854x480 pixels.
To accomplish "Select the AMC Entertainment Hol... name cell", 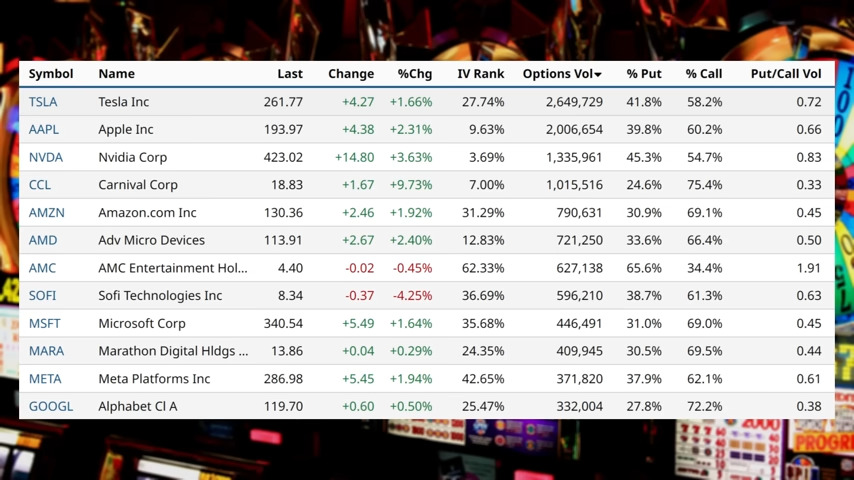I will [173, 268].
